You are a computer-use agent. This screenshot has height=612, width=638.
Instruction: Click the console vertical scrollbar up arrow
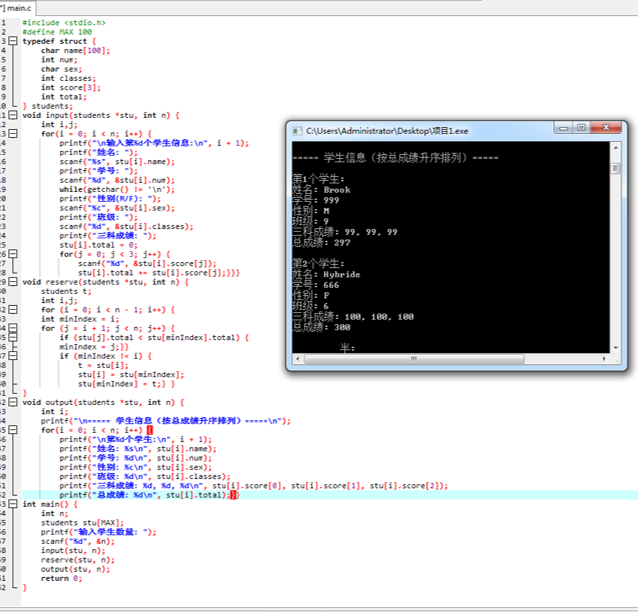[x=616, y=147]
